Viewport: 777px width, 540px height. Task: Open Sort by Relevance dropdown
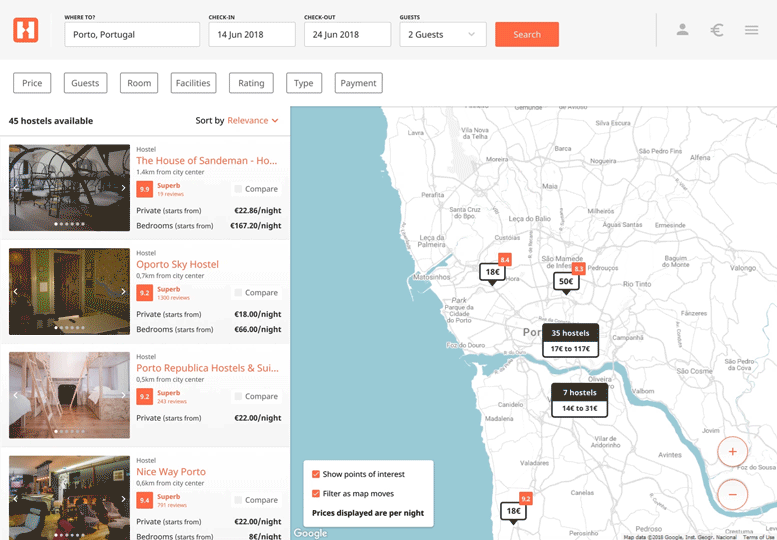(x=253, y=120)
